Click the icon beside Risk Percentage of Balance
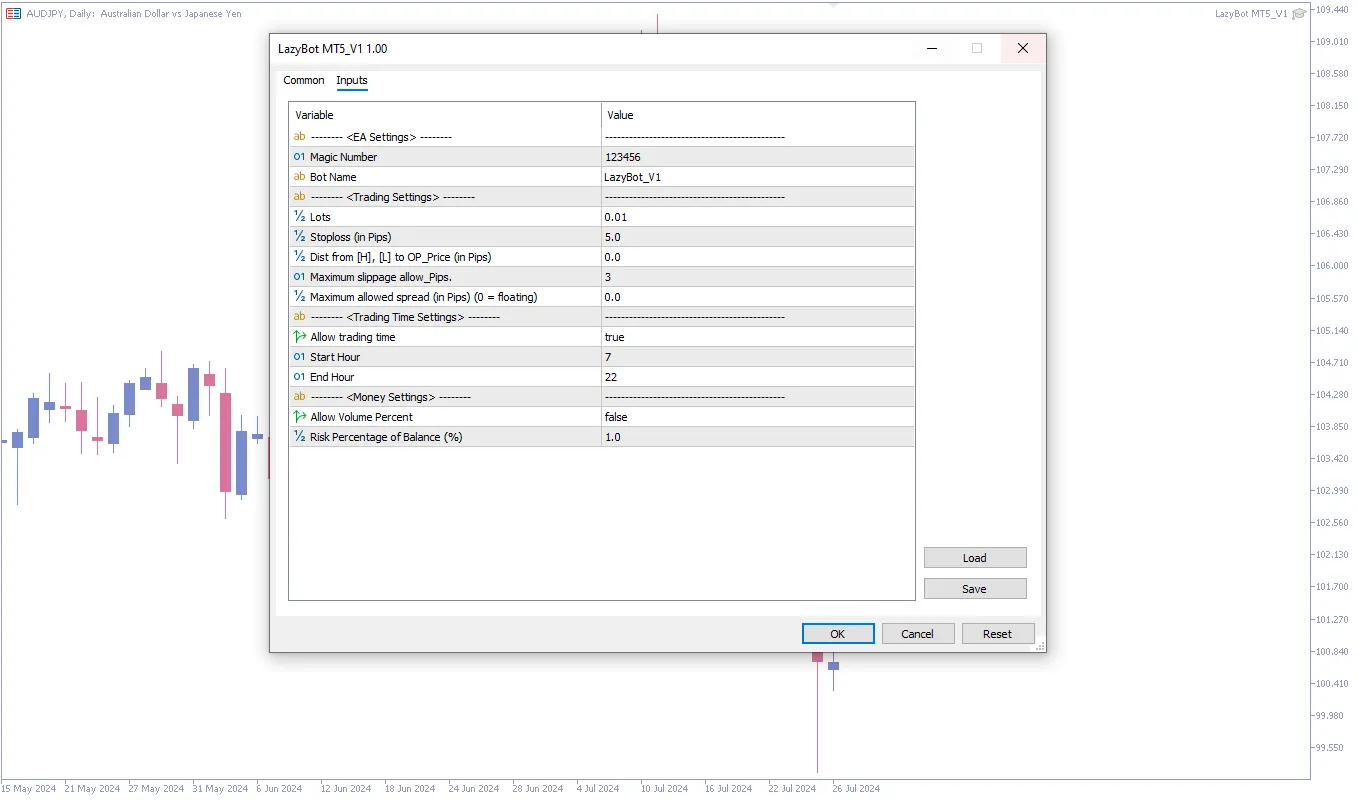Screen dimensions: 1358x800 299,437
